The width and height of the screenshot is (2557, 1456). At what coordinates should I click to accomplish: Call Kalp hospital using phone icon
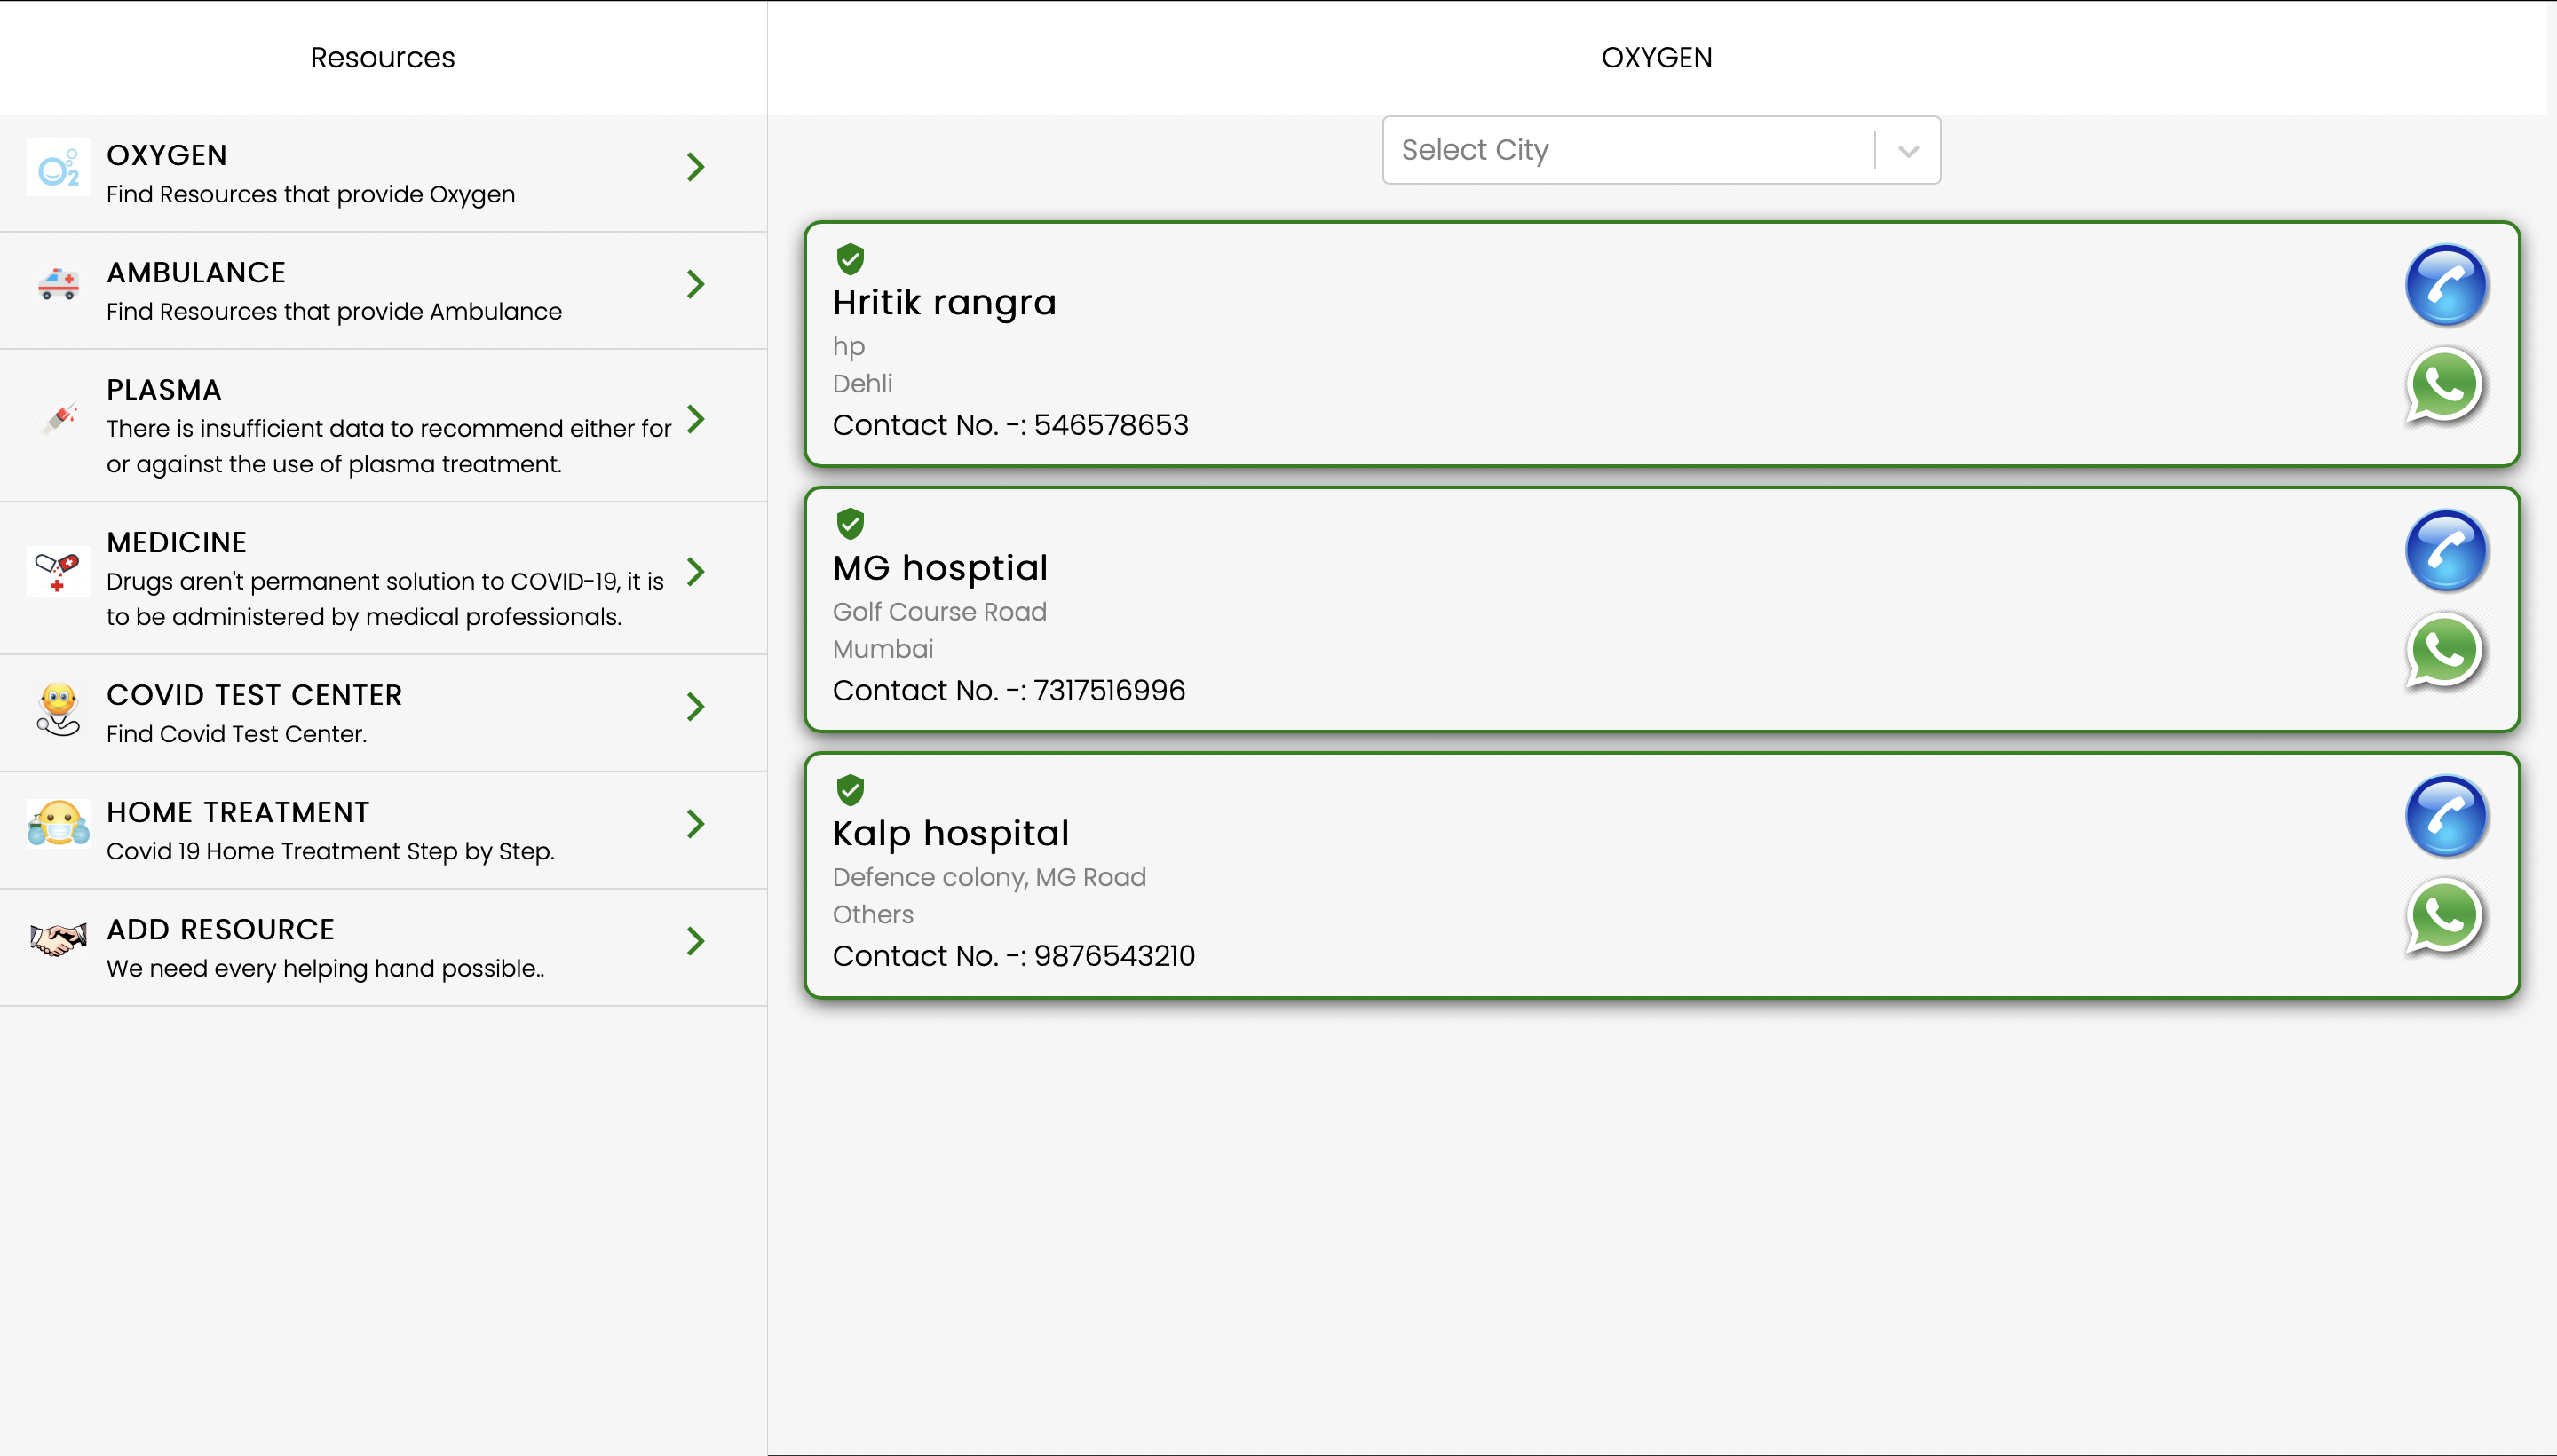click(x=2445, y=817)
